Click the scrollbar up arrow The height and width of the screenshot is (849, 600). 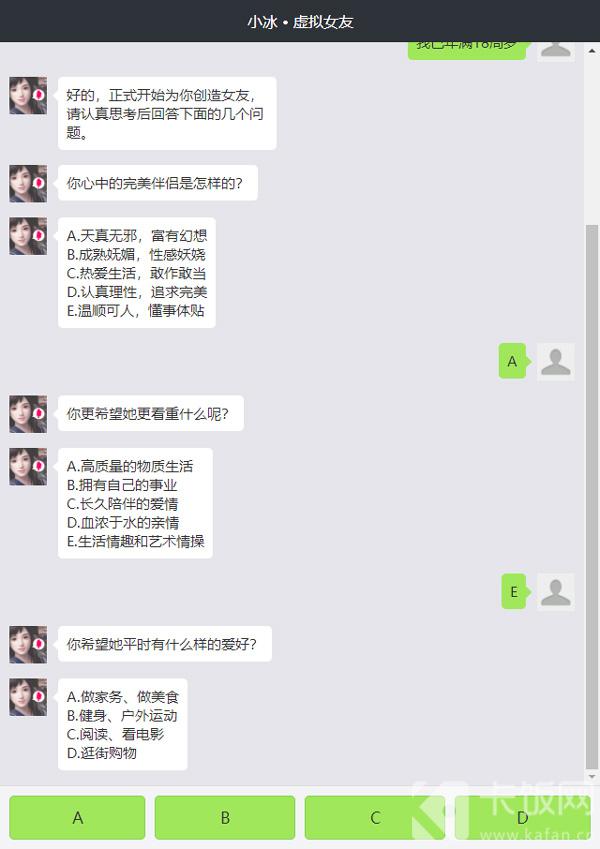(592, 51)
